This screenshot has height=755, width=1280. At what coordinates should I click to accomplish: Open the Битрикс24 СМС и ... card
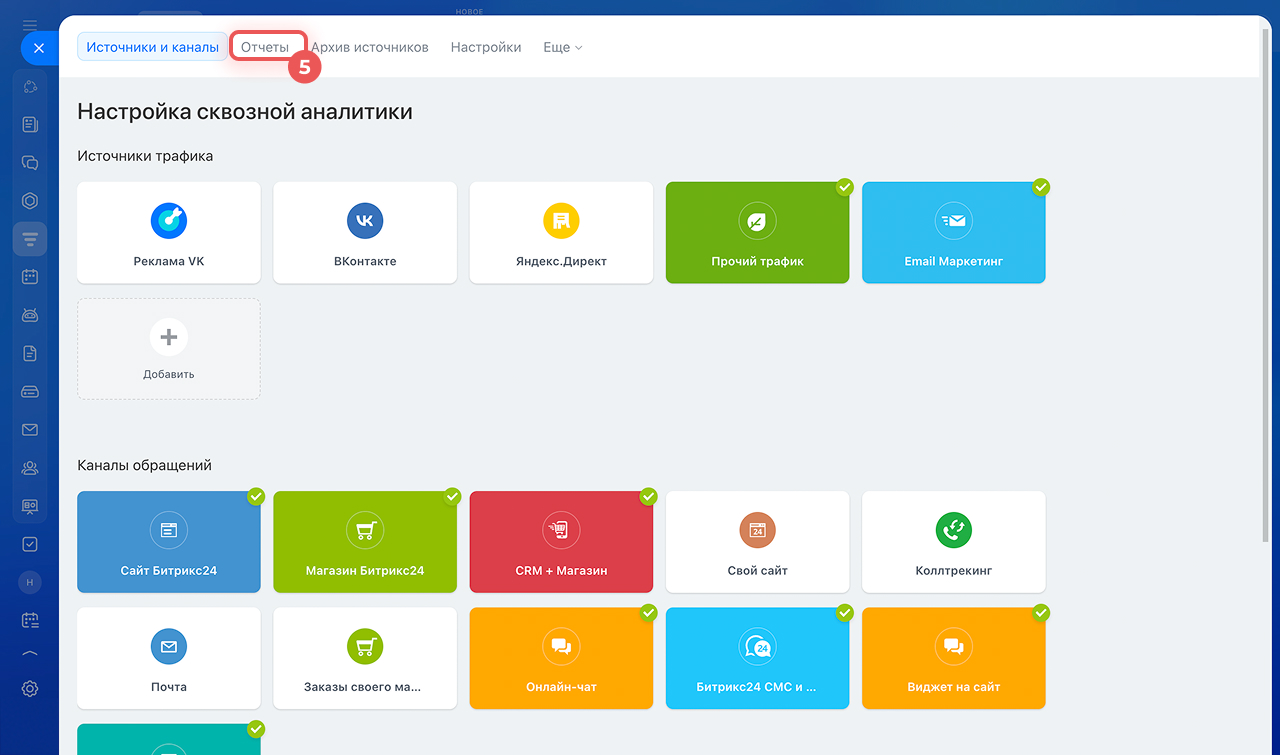[x=757, y=658]
